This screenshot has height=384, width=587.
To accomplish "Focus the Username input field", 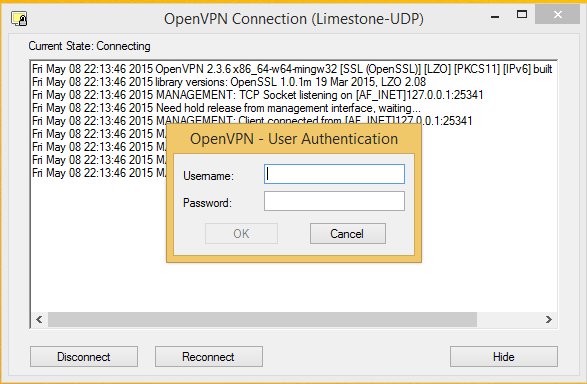I will tap(334, 174).
